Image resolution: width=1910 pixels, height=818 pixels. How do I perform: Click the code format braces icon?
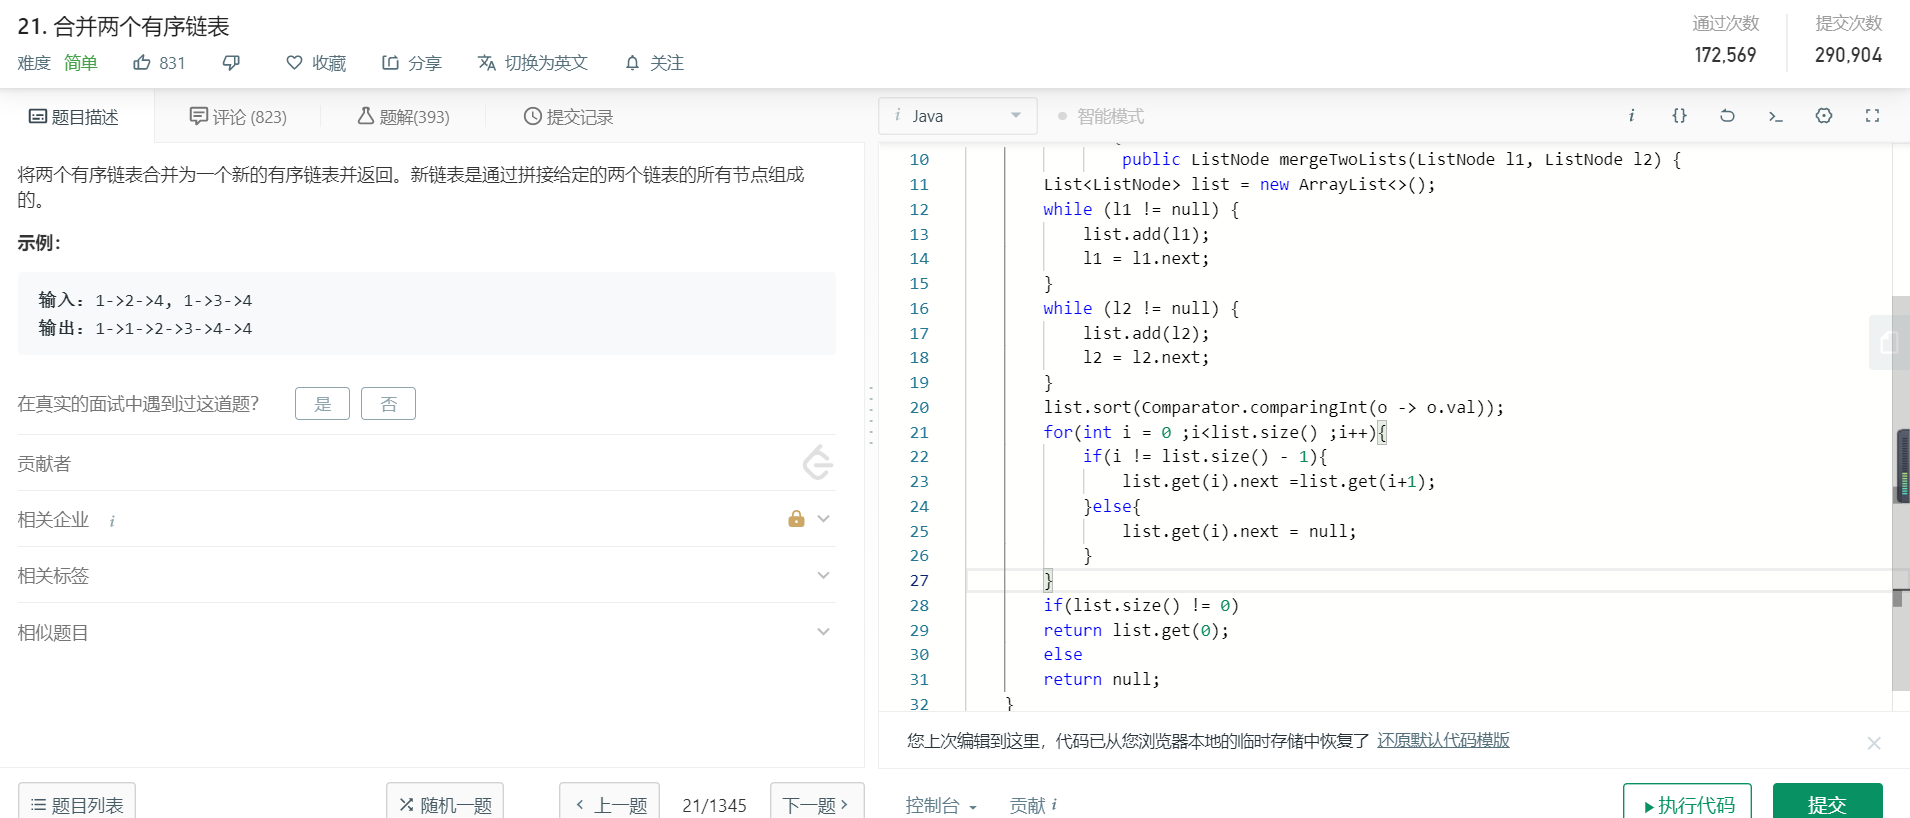(1679, 116)
